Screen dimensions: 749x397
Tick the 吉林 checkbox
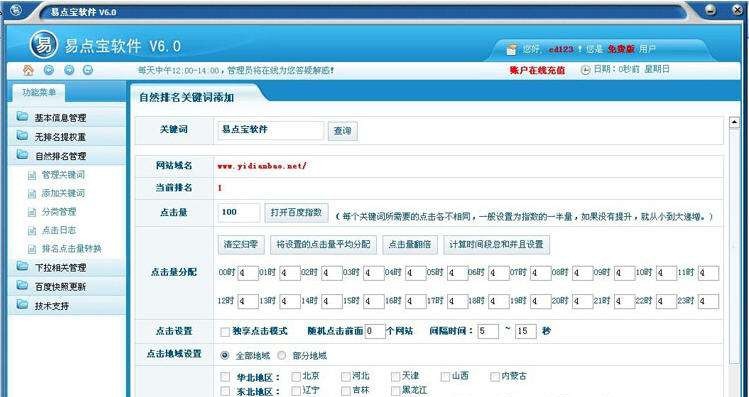346,391
